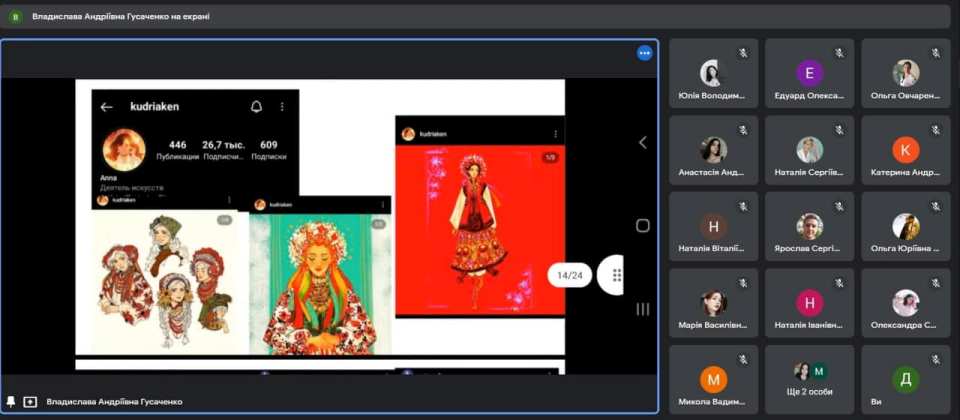Viewport: 960px width, 420px height.
Task: Click the Ольга Овчарен... participant tile
Action: [906, 73]
